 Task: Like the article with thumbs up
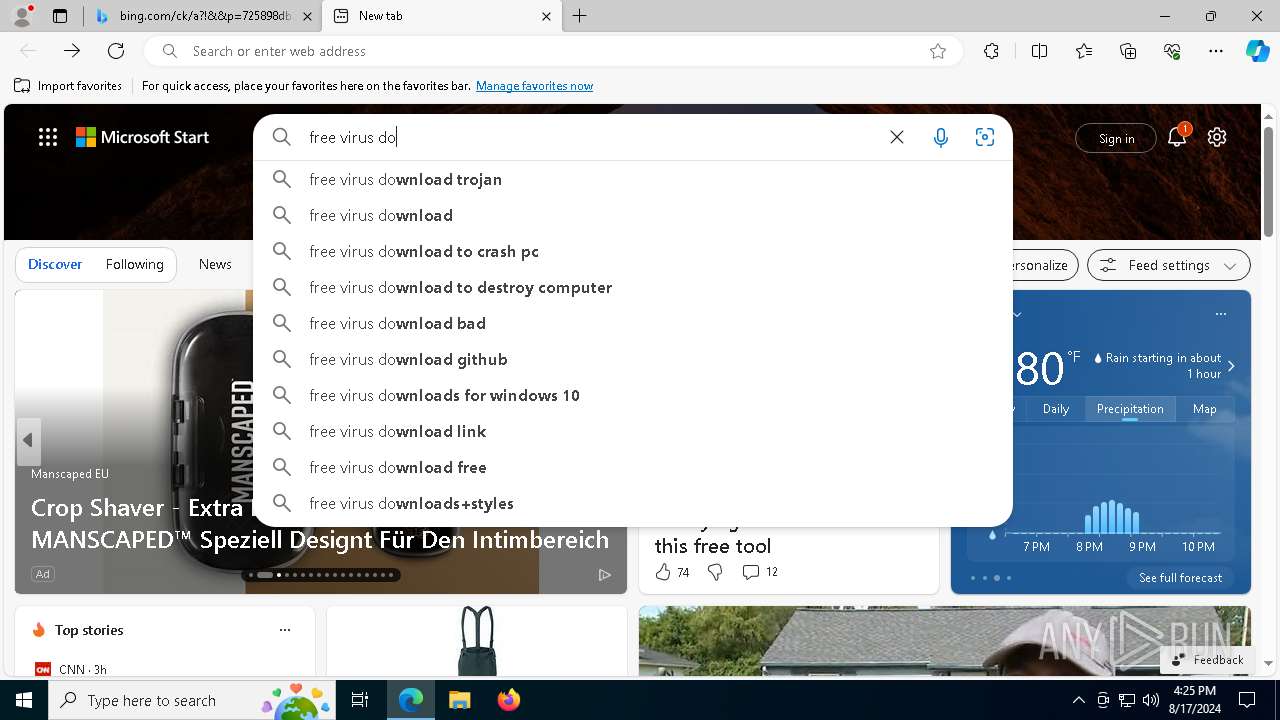(x=663, y=572)
